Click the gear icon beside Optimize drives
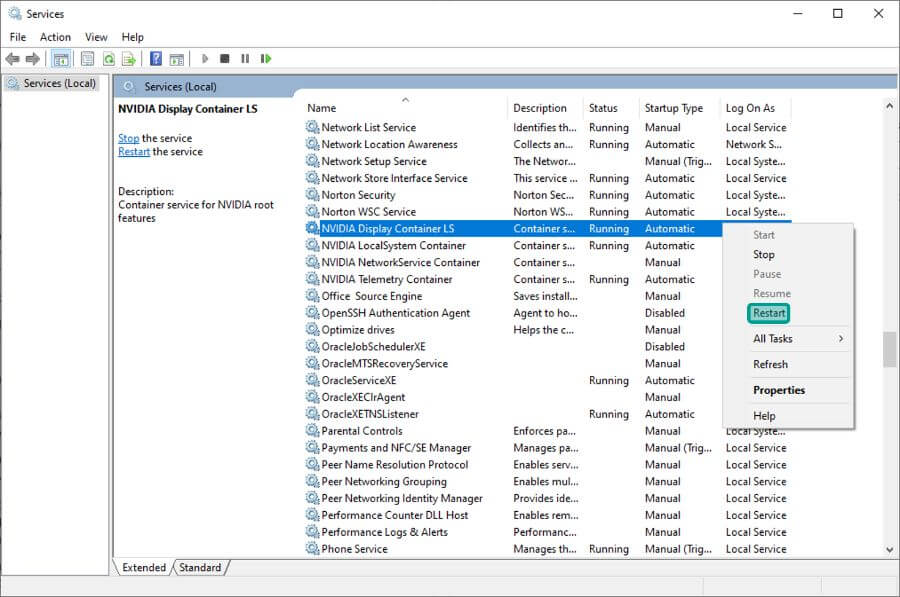Viewport: 900px width, 597px height. point(312,329)
